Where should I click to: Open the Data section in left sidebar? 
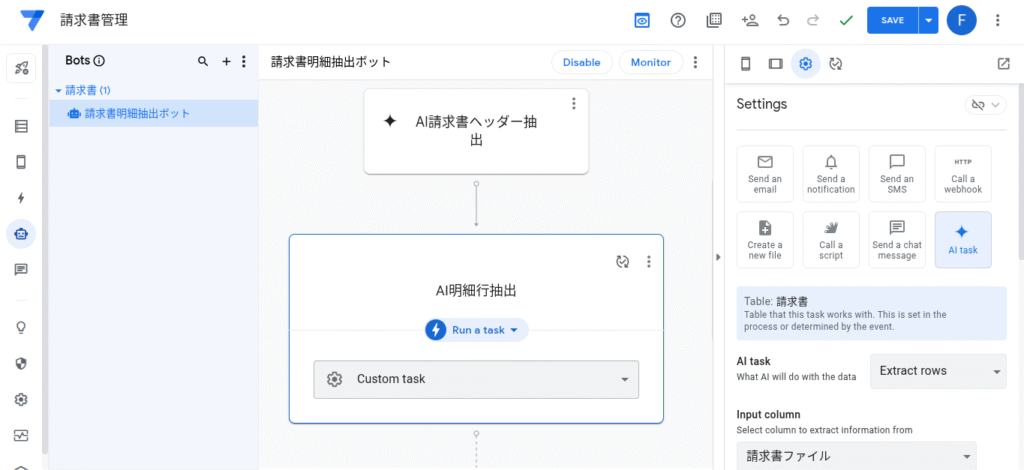point(21,126)
